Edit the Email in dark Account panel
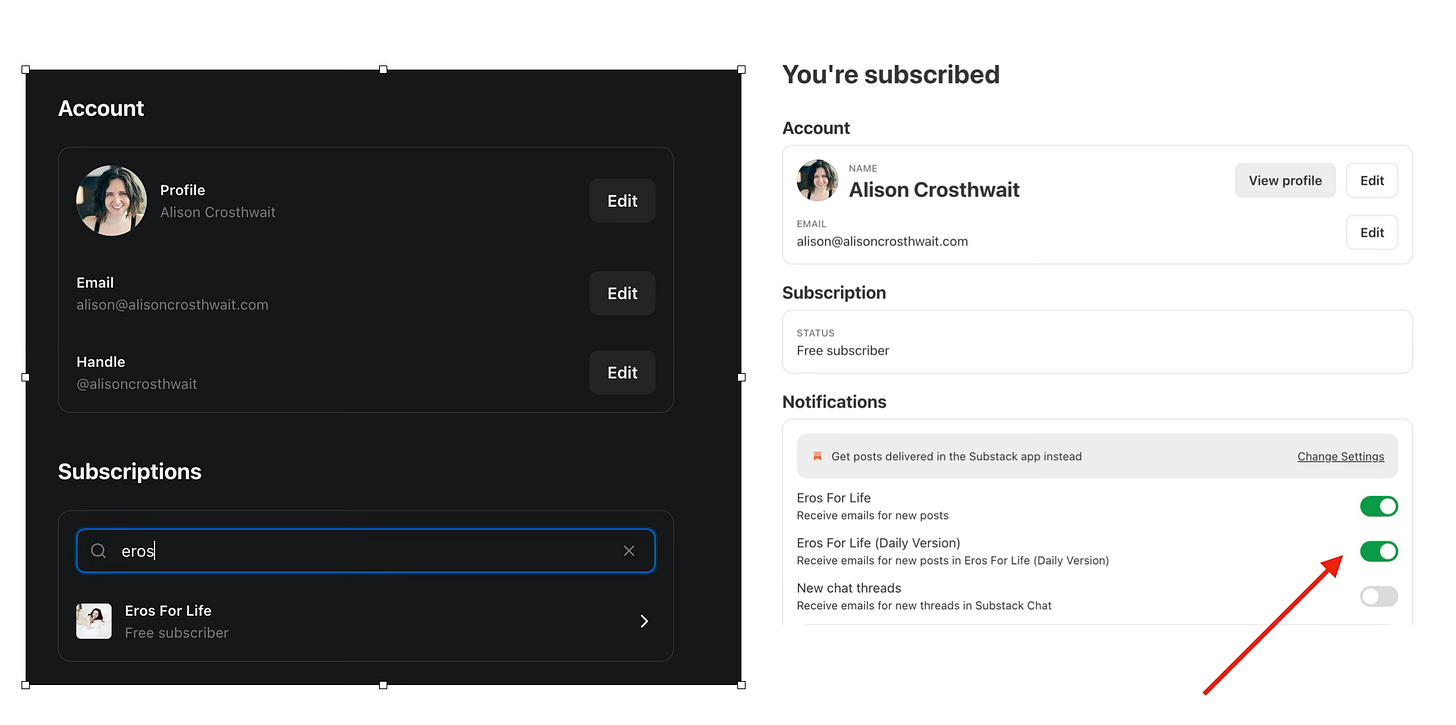 [x=622, y=293]
